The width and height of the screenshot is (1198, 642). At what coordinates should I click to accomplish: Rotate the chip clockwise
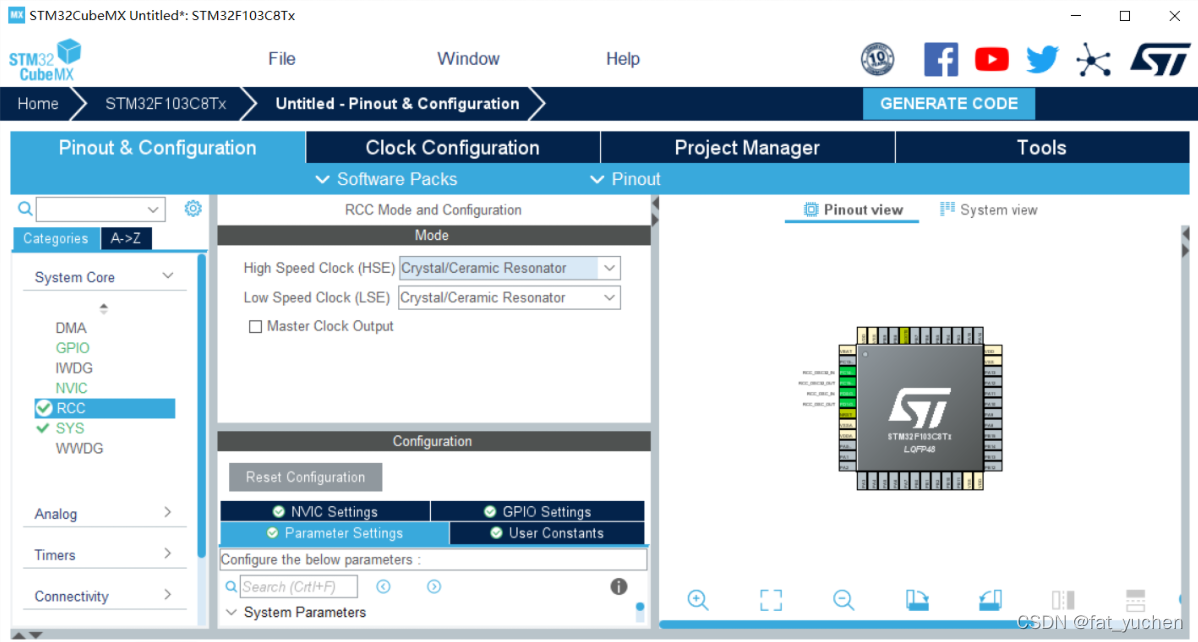917,600
